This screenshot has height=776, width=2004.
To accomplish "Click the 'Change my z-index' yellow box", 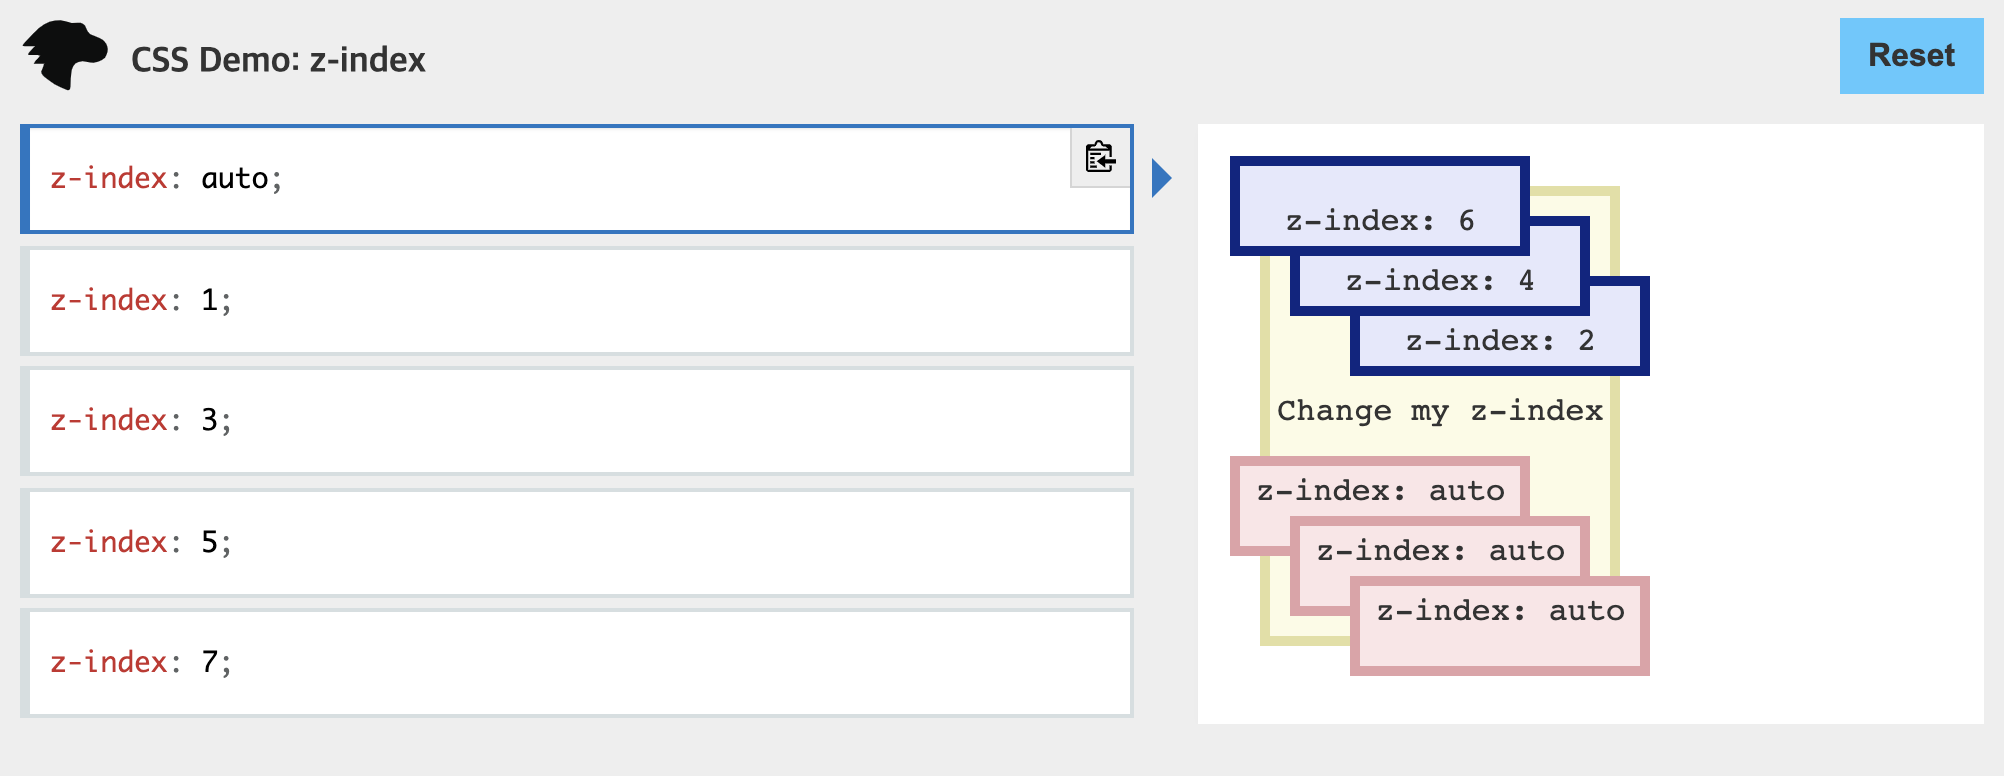I will [1439, 411].
